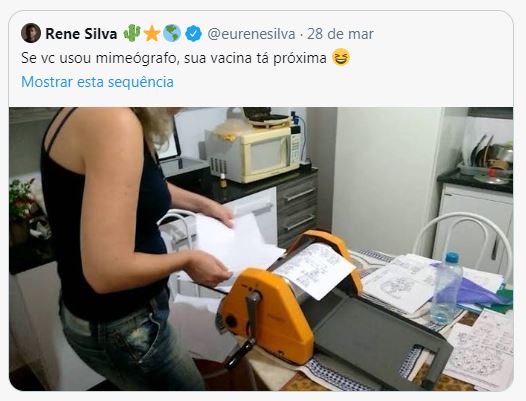
Task: Click the tweet text about mimeógrafo
Action: [x=174, y=58]
